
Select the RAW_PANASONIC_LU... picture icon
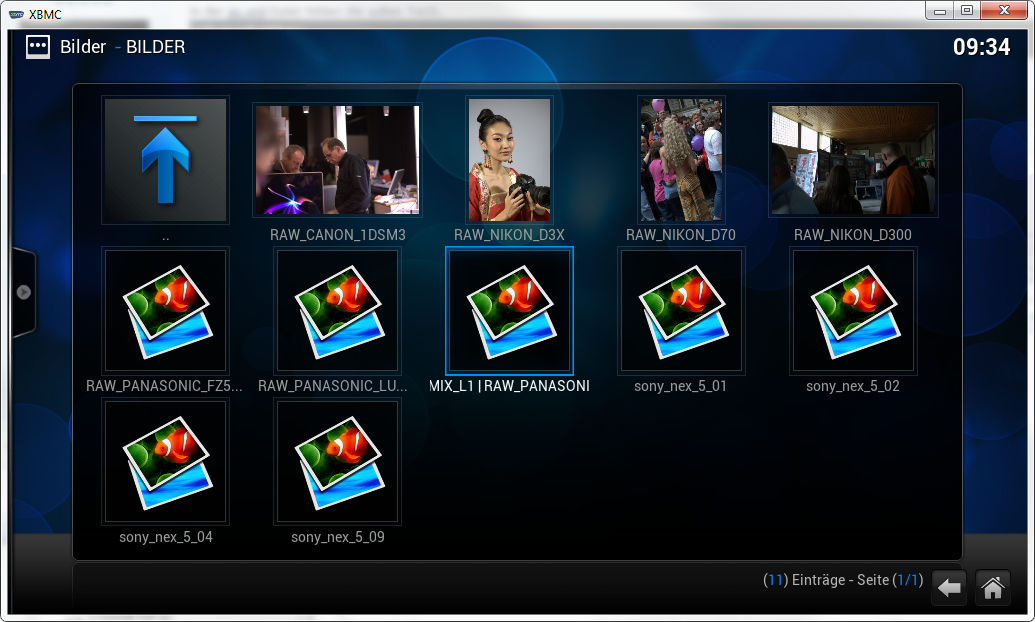pyautogui.click(x=337, y=311)
